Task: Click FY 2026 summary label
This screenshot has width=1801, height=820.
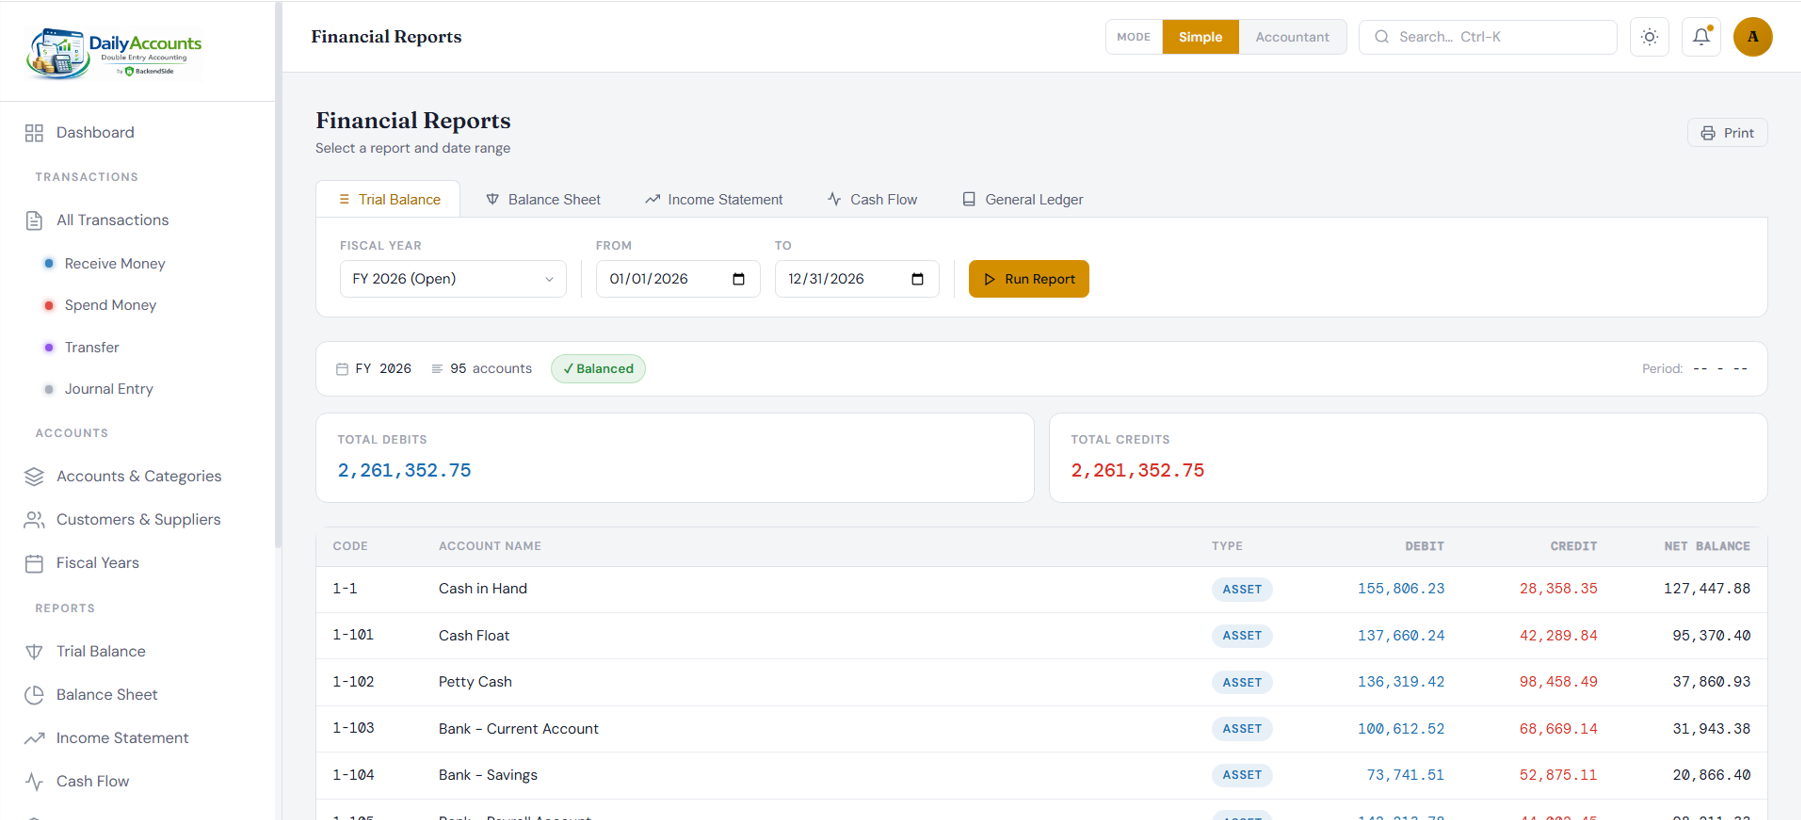Action: (x=374, y=369)
